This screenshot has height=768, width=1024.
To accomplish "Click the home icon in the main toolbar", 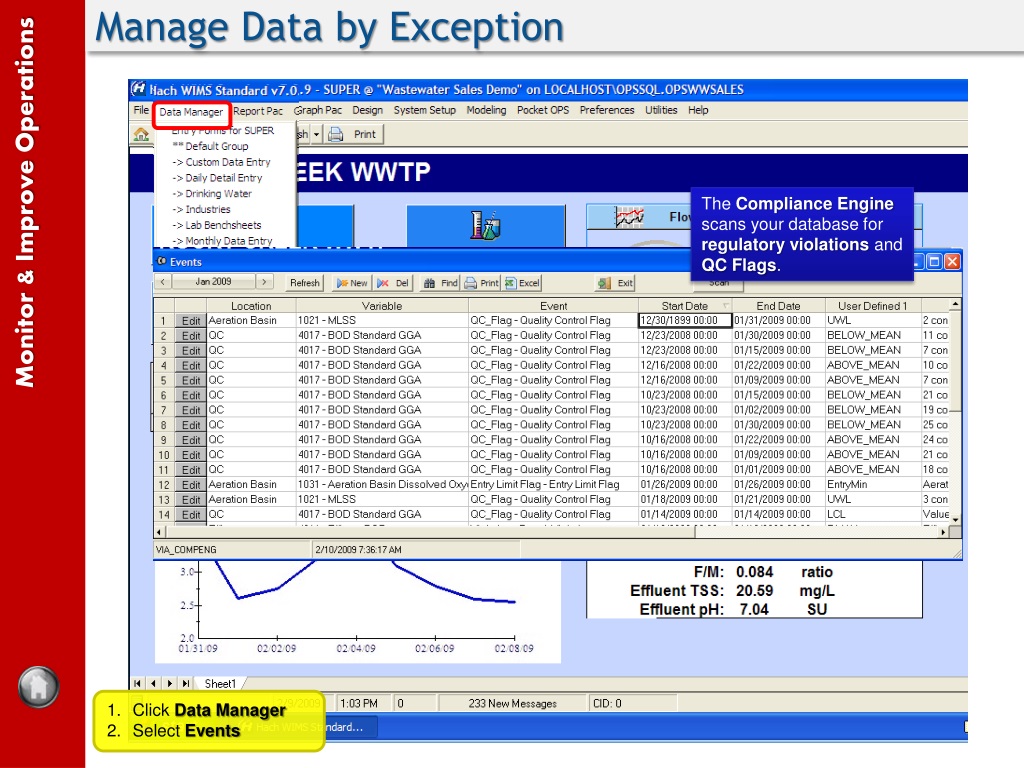I will tap(142, 134).
